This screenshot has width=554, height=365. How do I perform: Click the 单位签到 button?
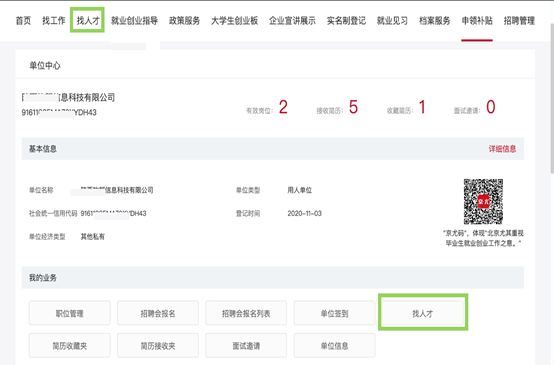tap(335, 313)
